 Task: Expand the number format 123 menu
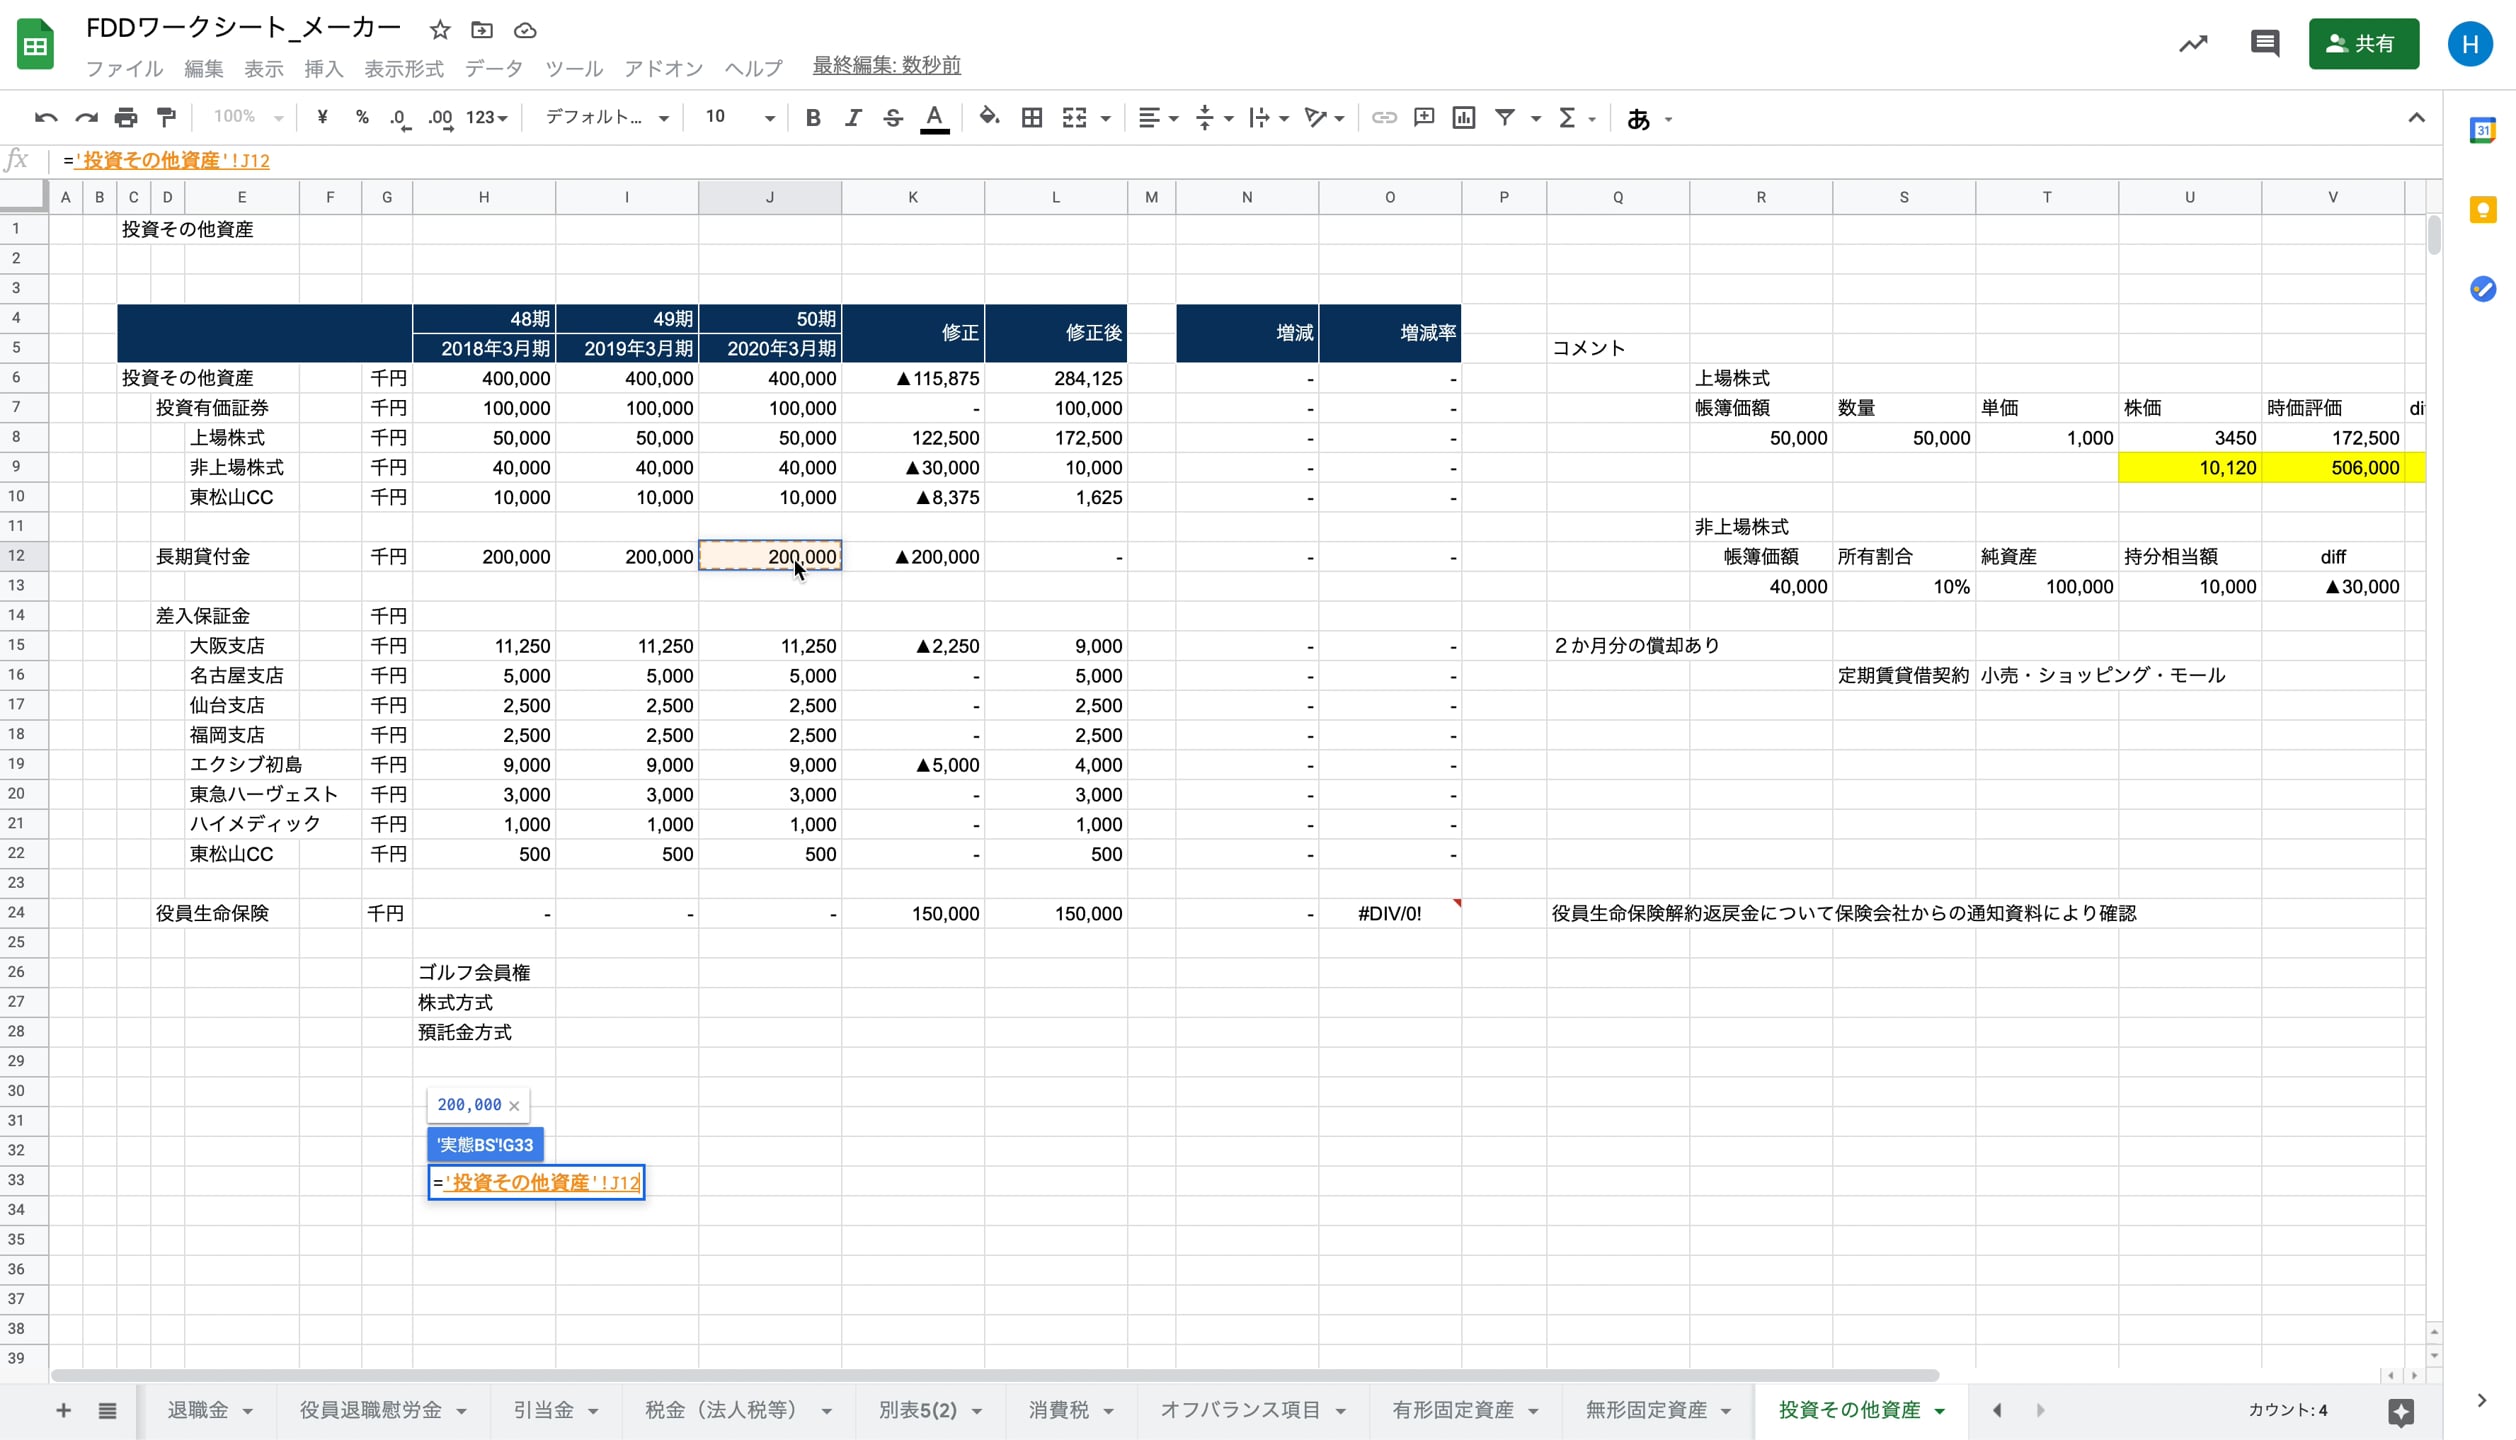point(487,118)
